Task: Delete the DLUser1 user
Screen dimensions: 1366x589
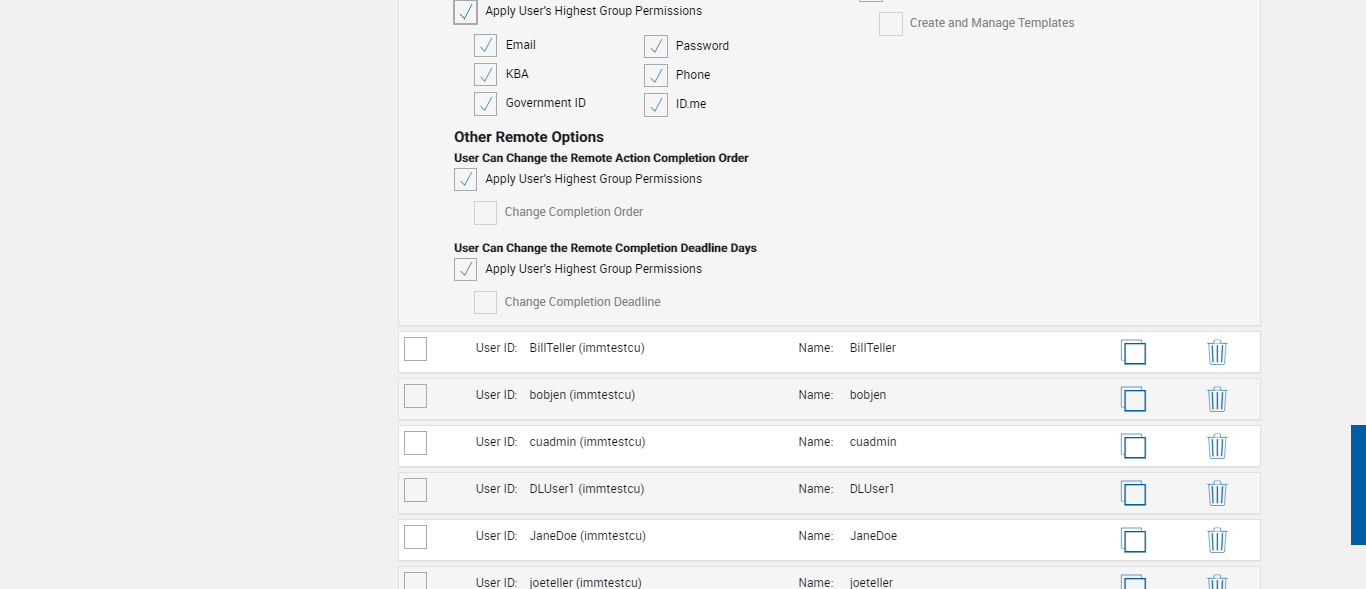Action: (1217, 493)
